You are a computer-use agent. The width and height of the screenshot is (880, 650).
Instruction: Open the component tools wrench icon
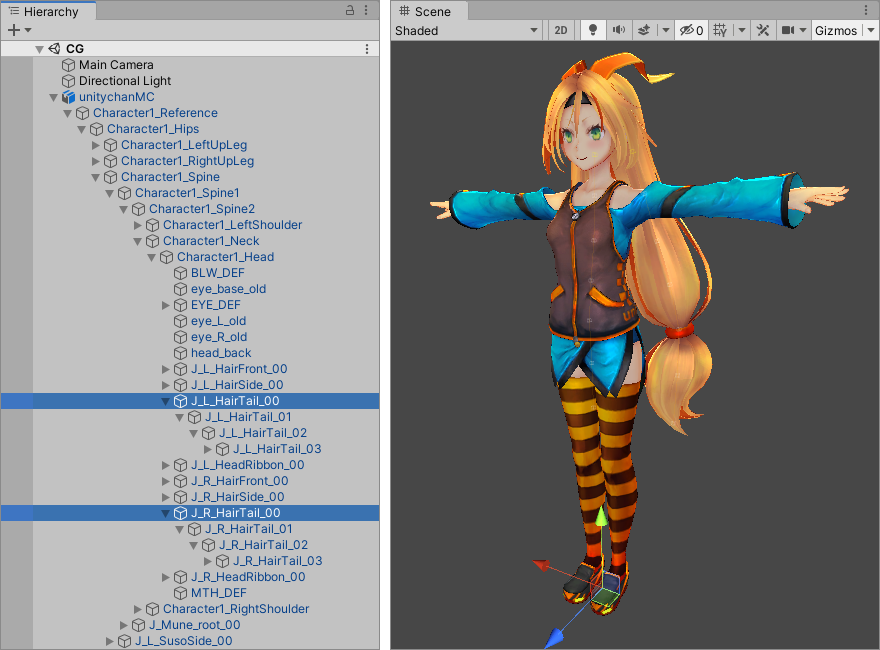[x=763, y=31]
